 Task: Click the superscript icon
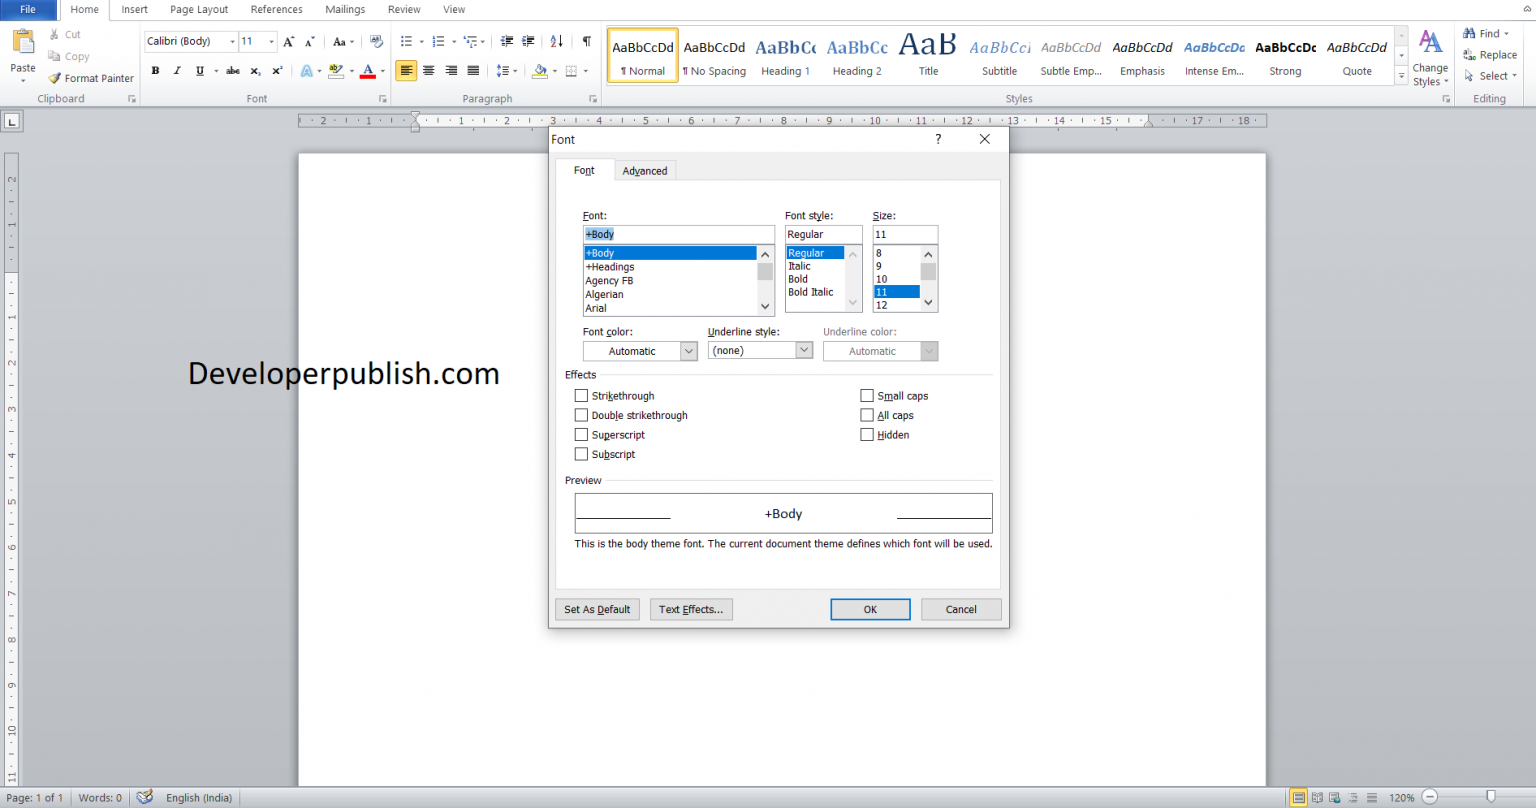point(275,70)
